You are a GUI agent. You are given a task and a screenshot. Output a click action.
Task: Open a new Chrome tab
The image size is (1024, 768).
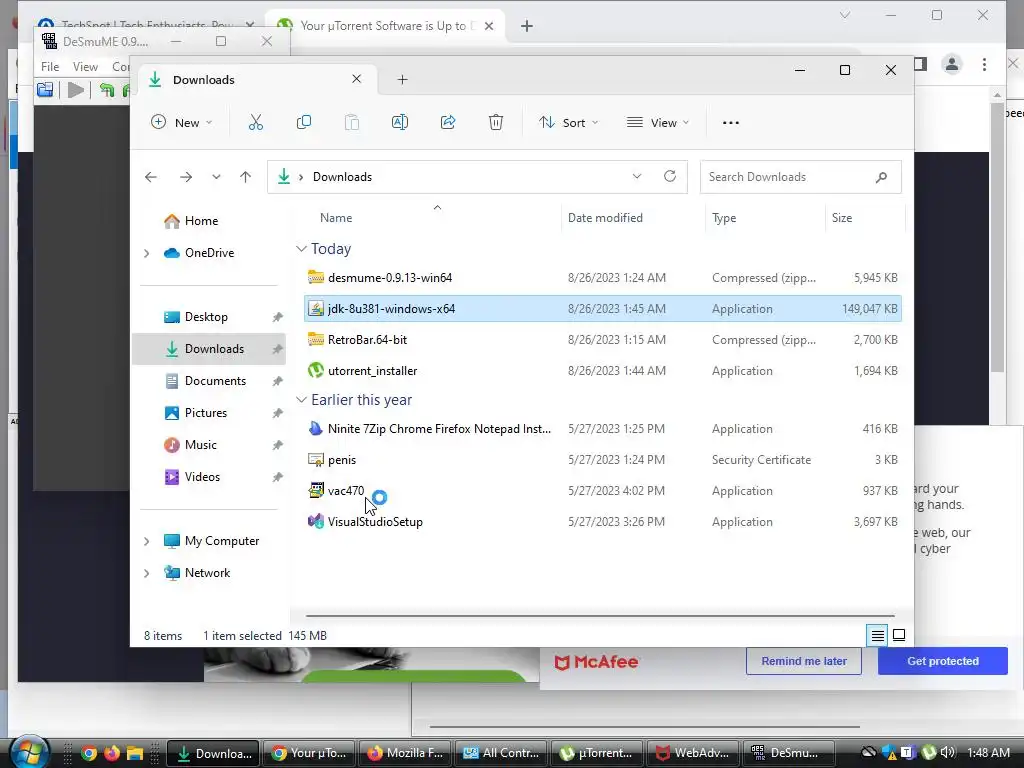pyautogui.click(x=527, y=26)
